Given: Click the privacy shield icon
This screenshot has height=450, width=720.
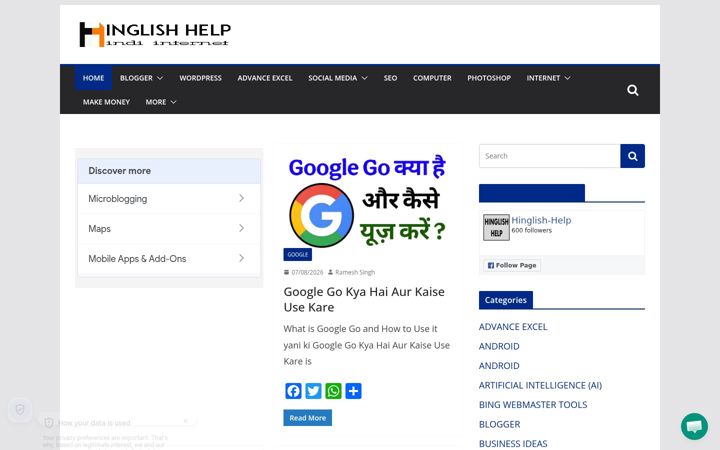Looking at the screenshot, I should click(x=20, y=409).
